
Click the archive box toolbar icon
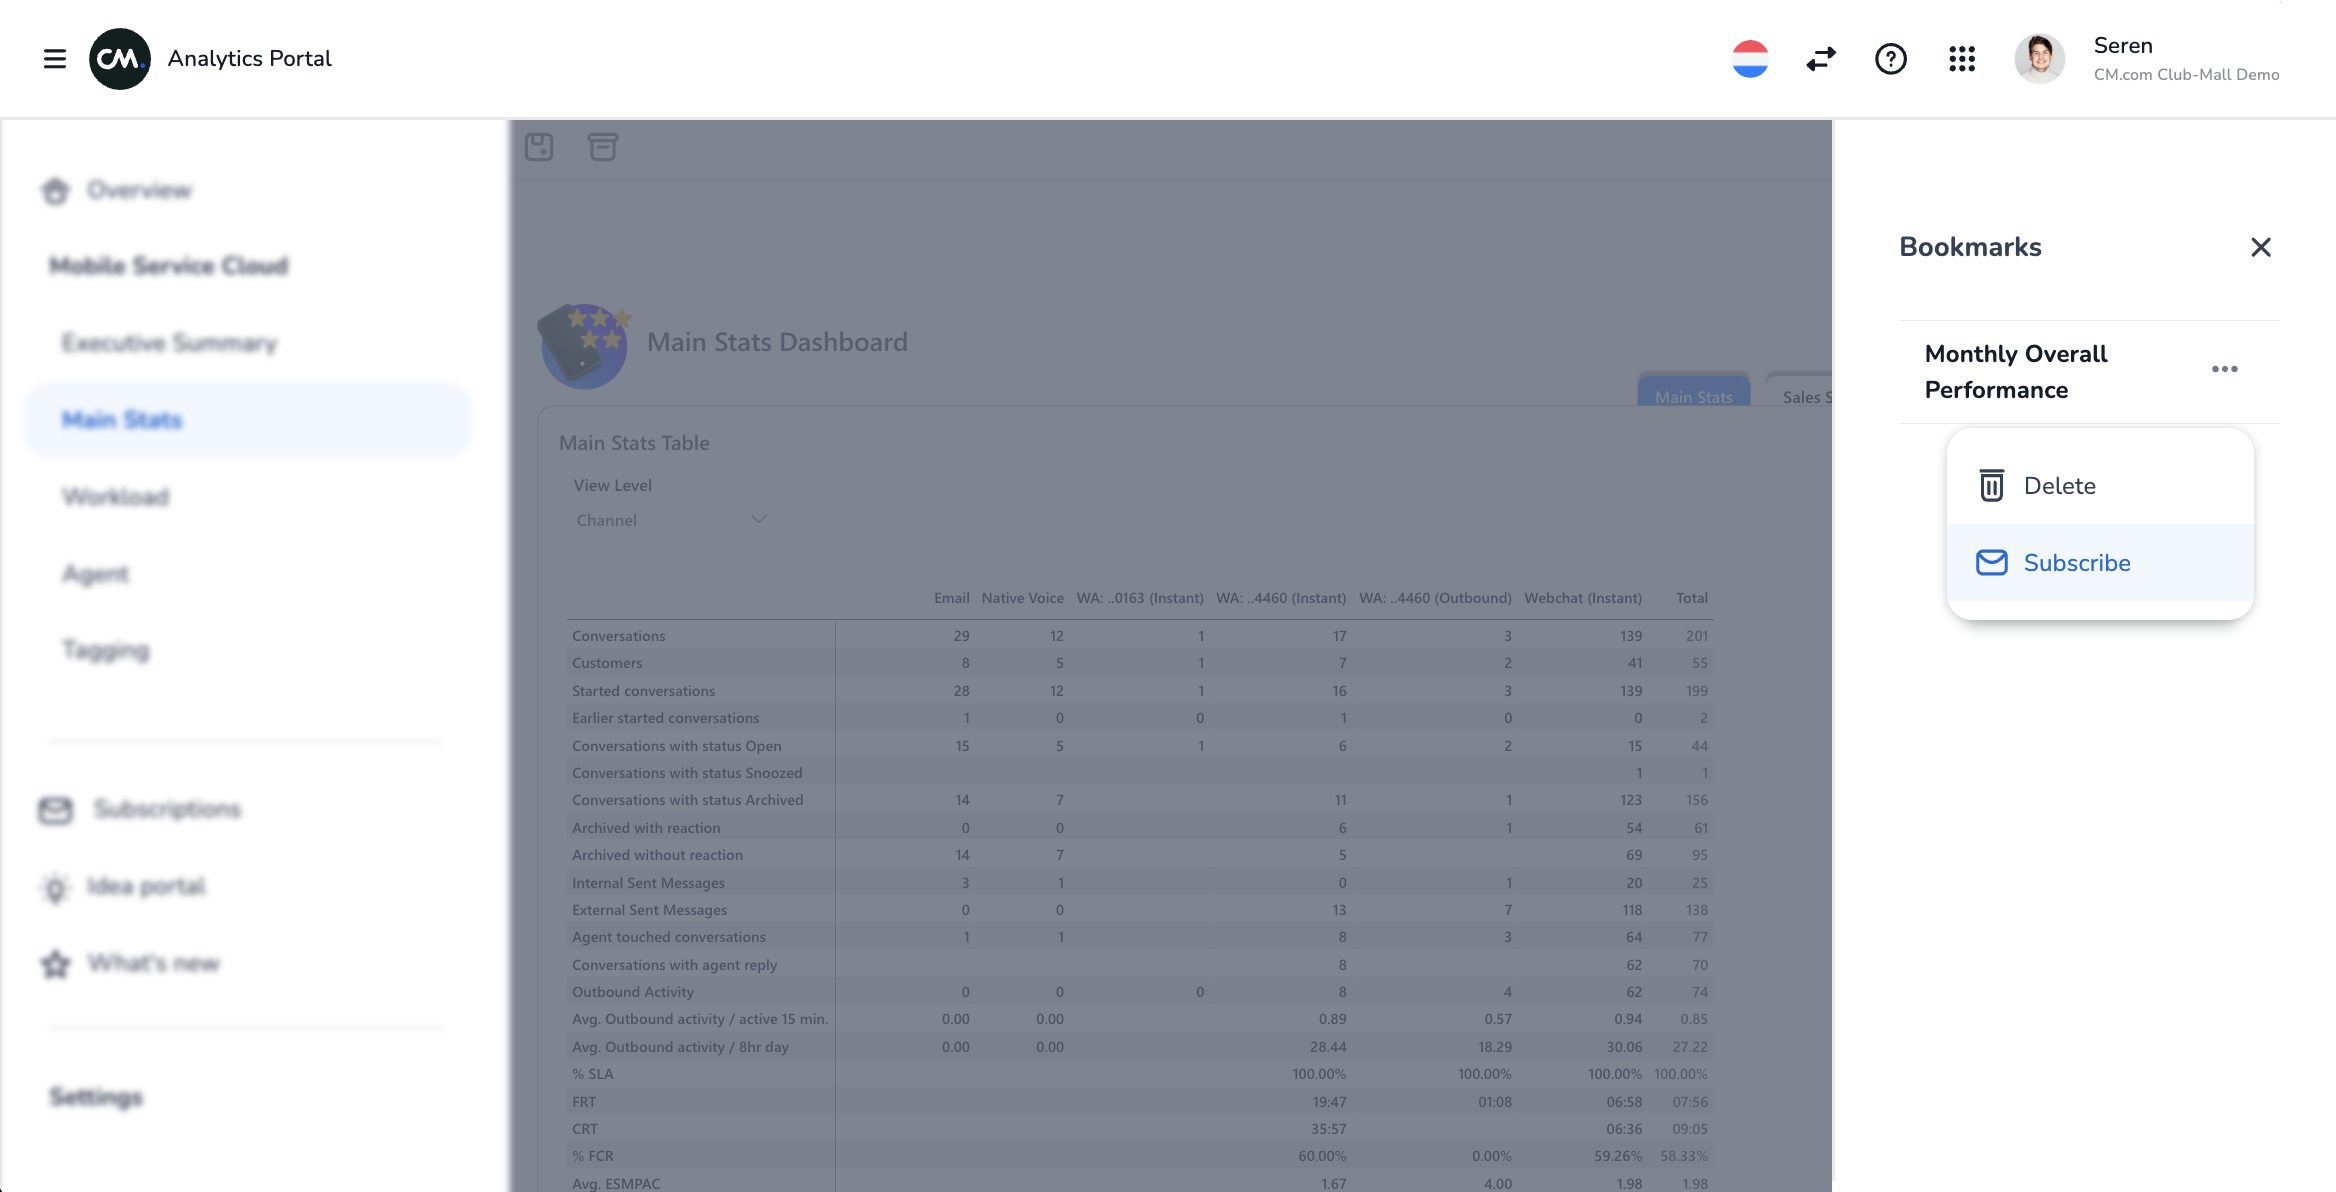pyautogui.click(x=602, y=147)
